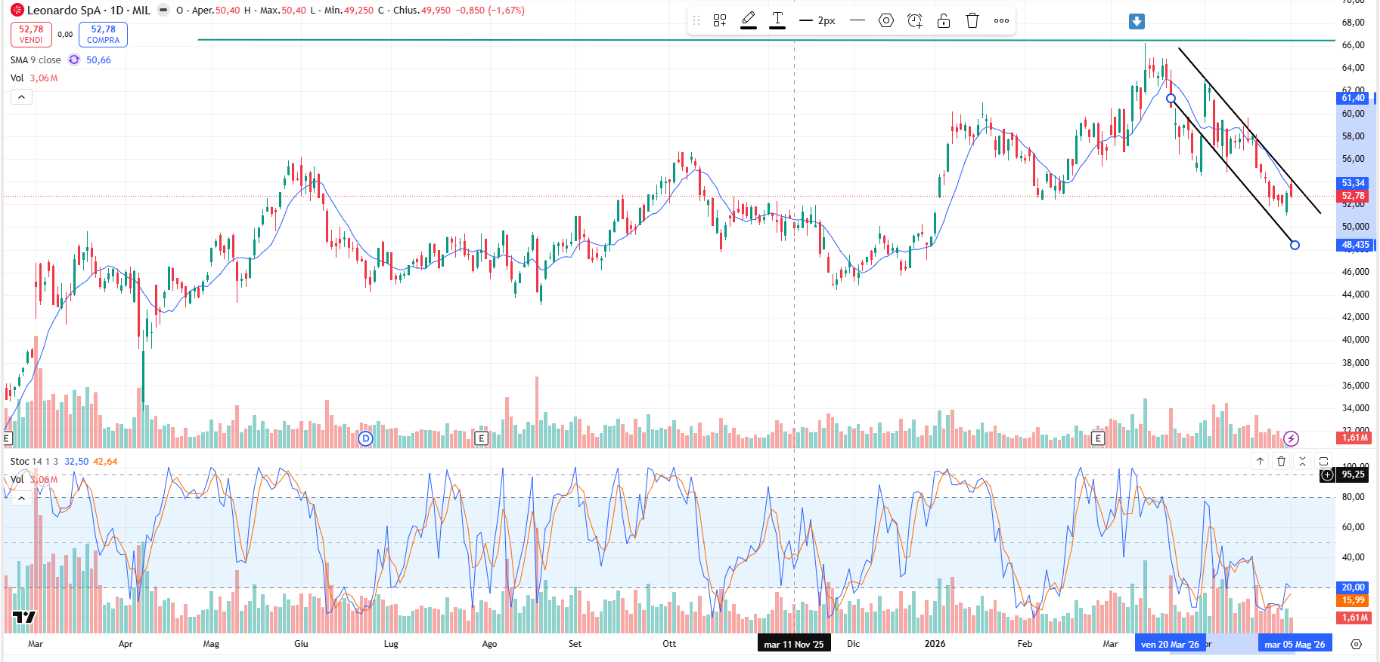Screen dimensions: 1380x662
Task: Add an alert on the drawing
Action: tap(915, 20)
